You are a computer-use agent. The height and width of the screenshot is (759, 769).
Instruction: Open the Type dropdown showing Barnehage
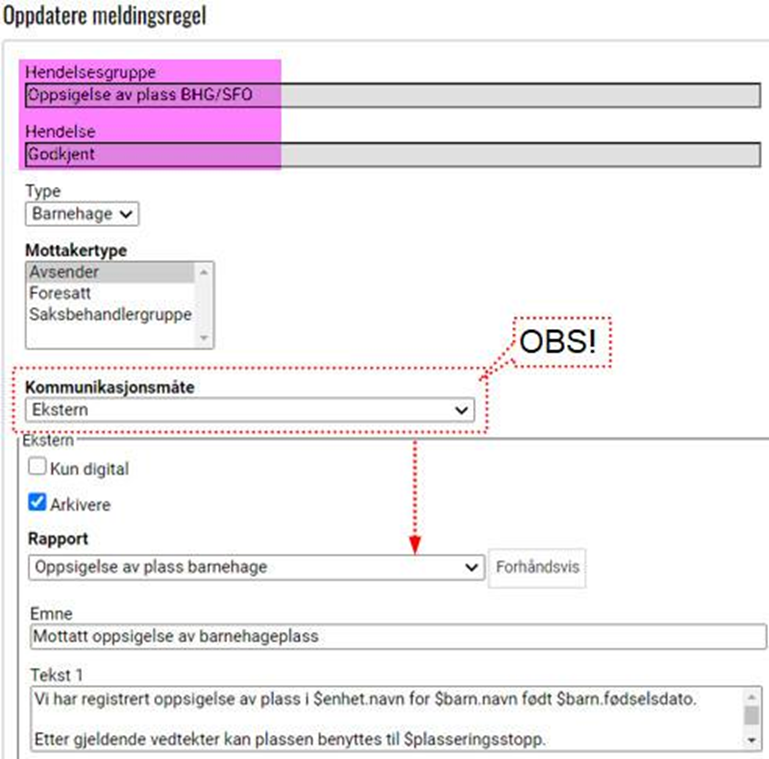(x=82, y=213)
